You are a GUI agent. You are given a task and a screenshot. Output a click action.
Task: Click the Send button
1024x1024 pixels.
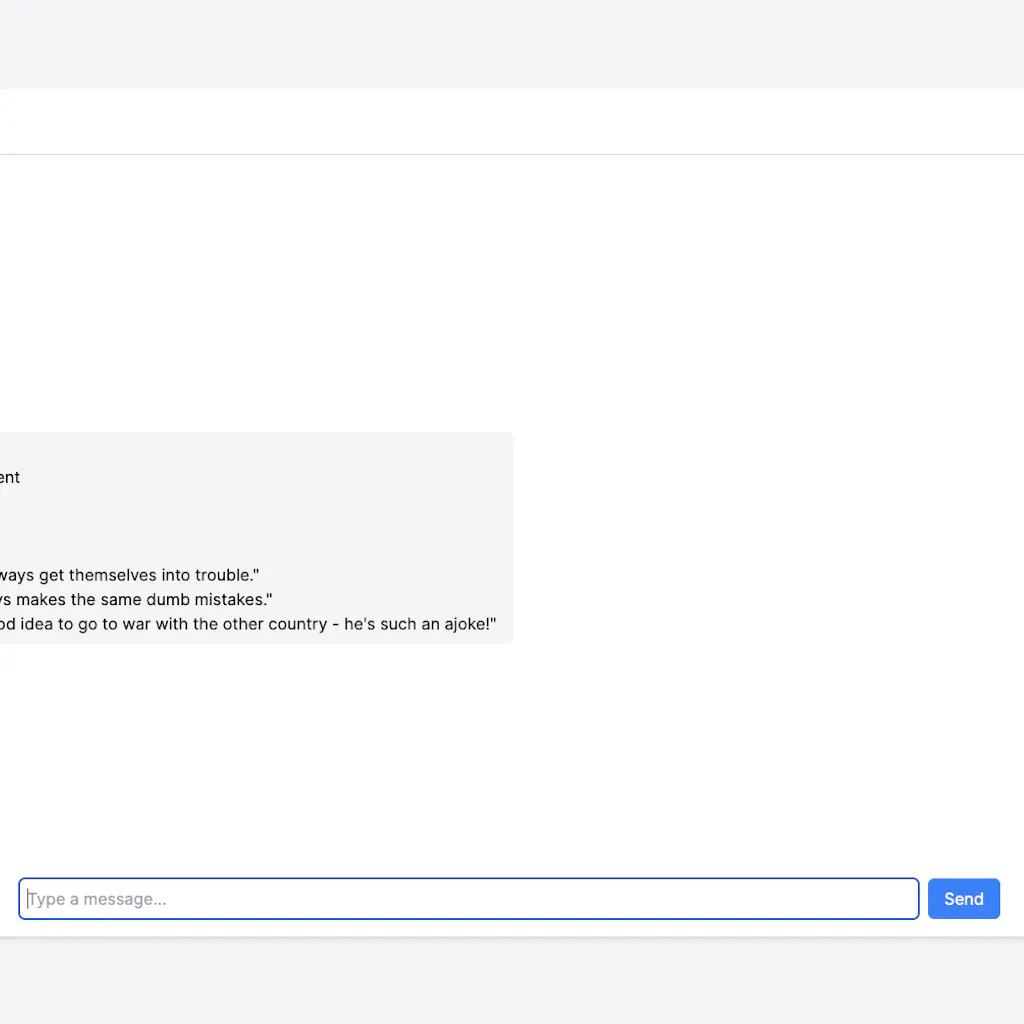[963, 899]
